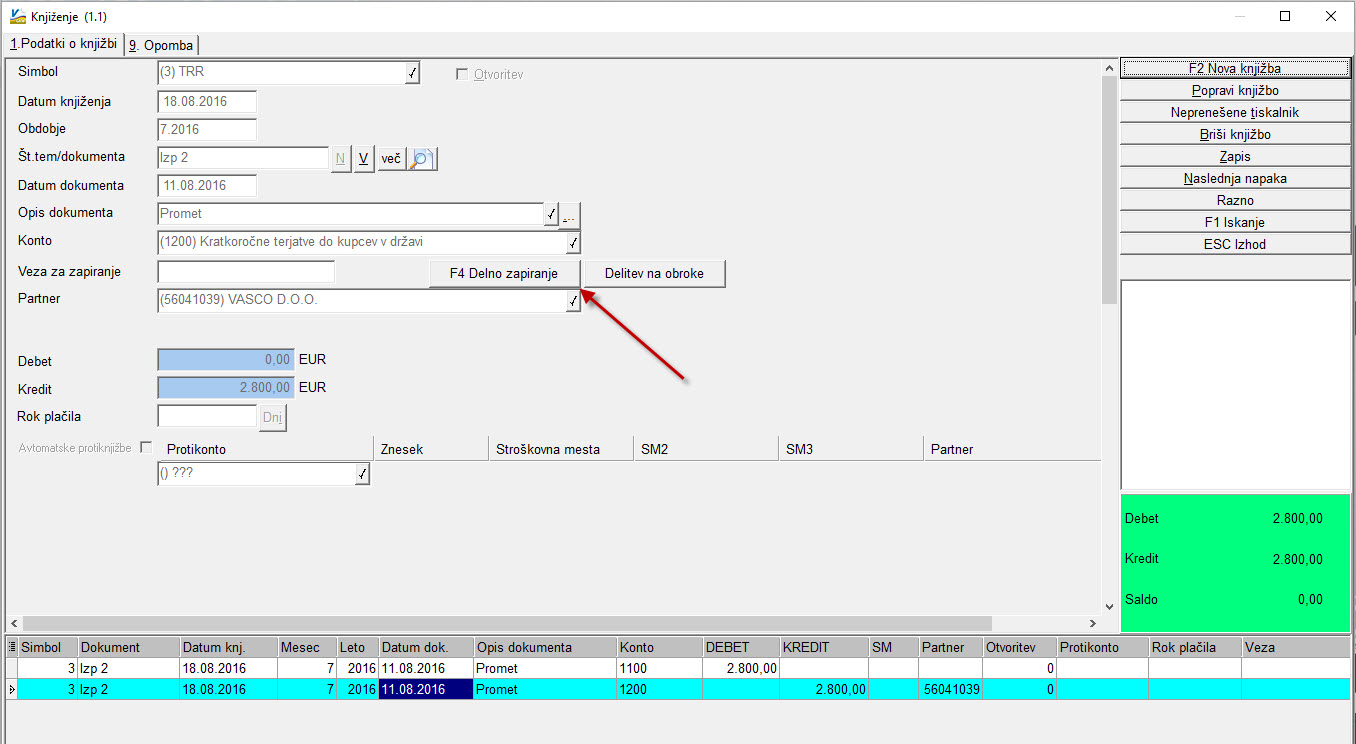Click the Obdobje field

click(x=207, y=130)
